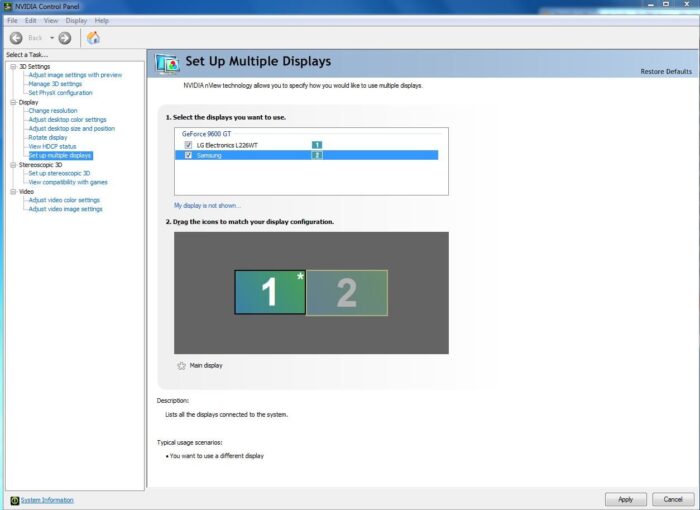
Task: Click the Restore Defaults link
Action: 666,71
